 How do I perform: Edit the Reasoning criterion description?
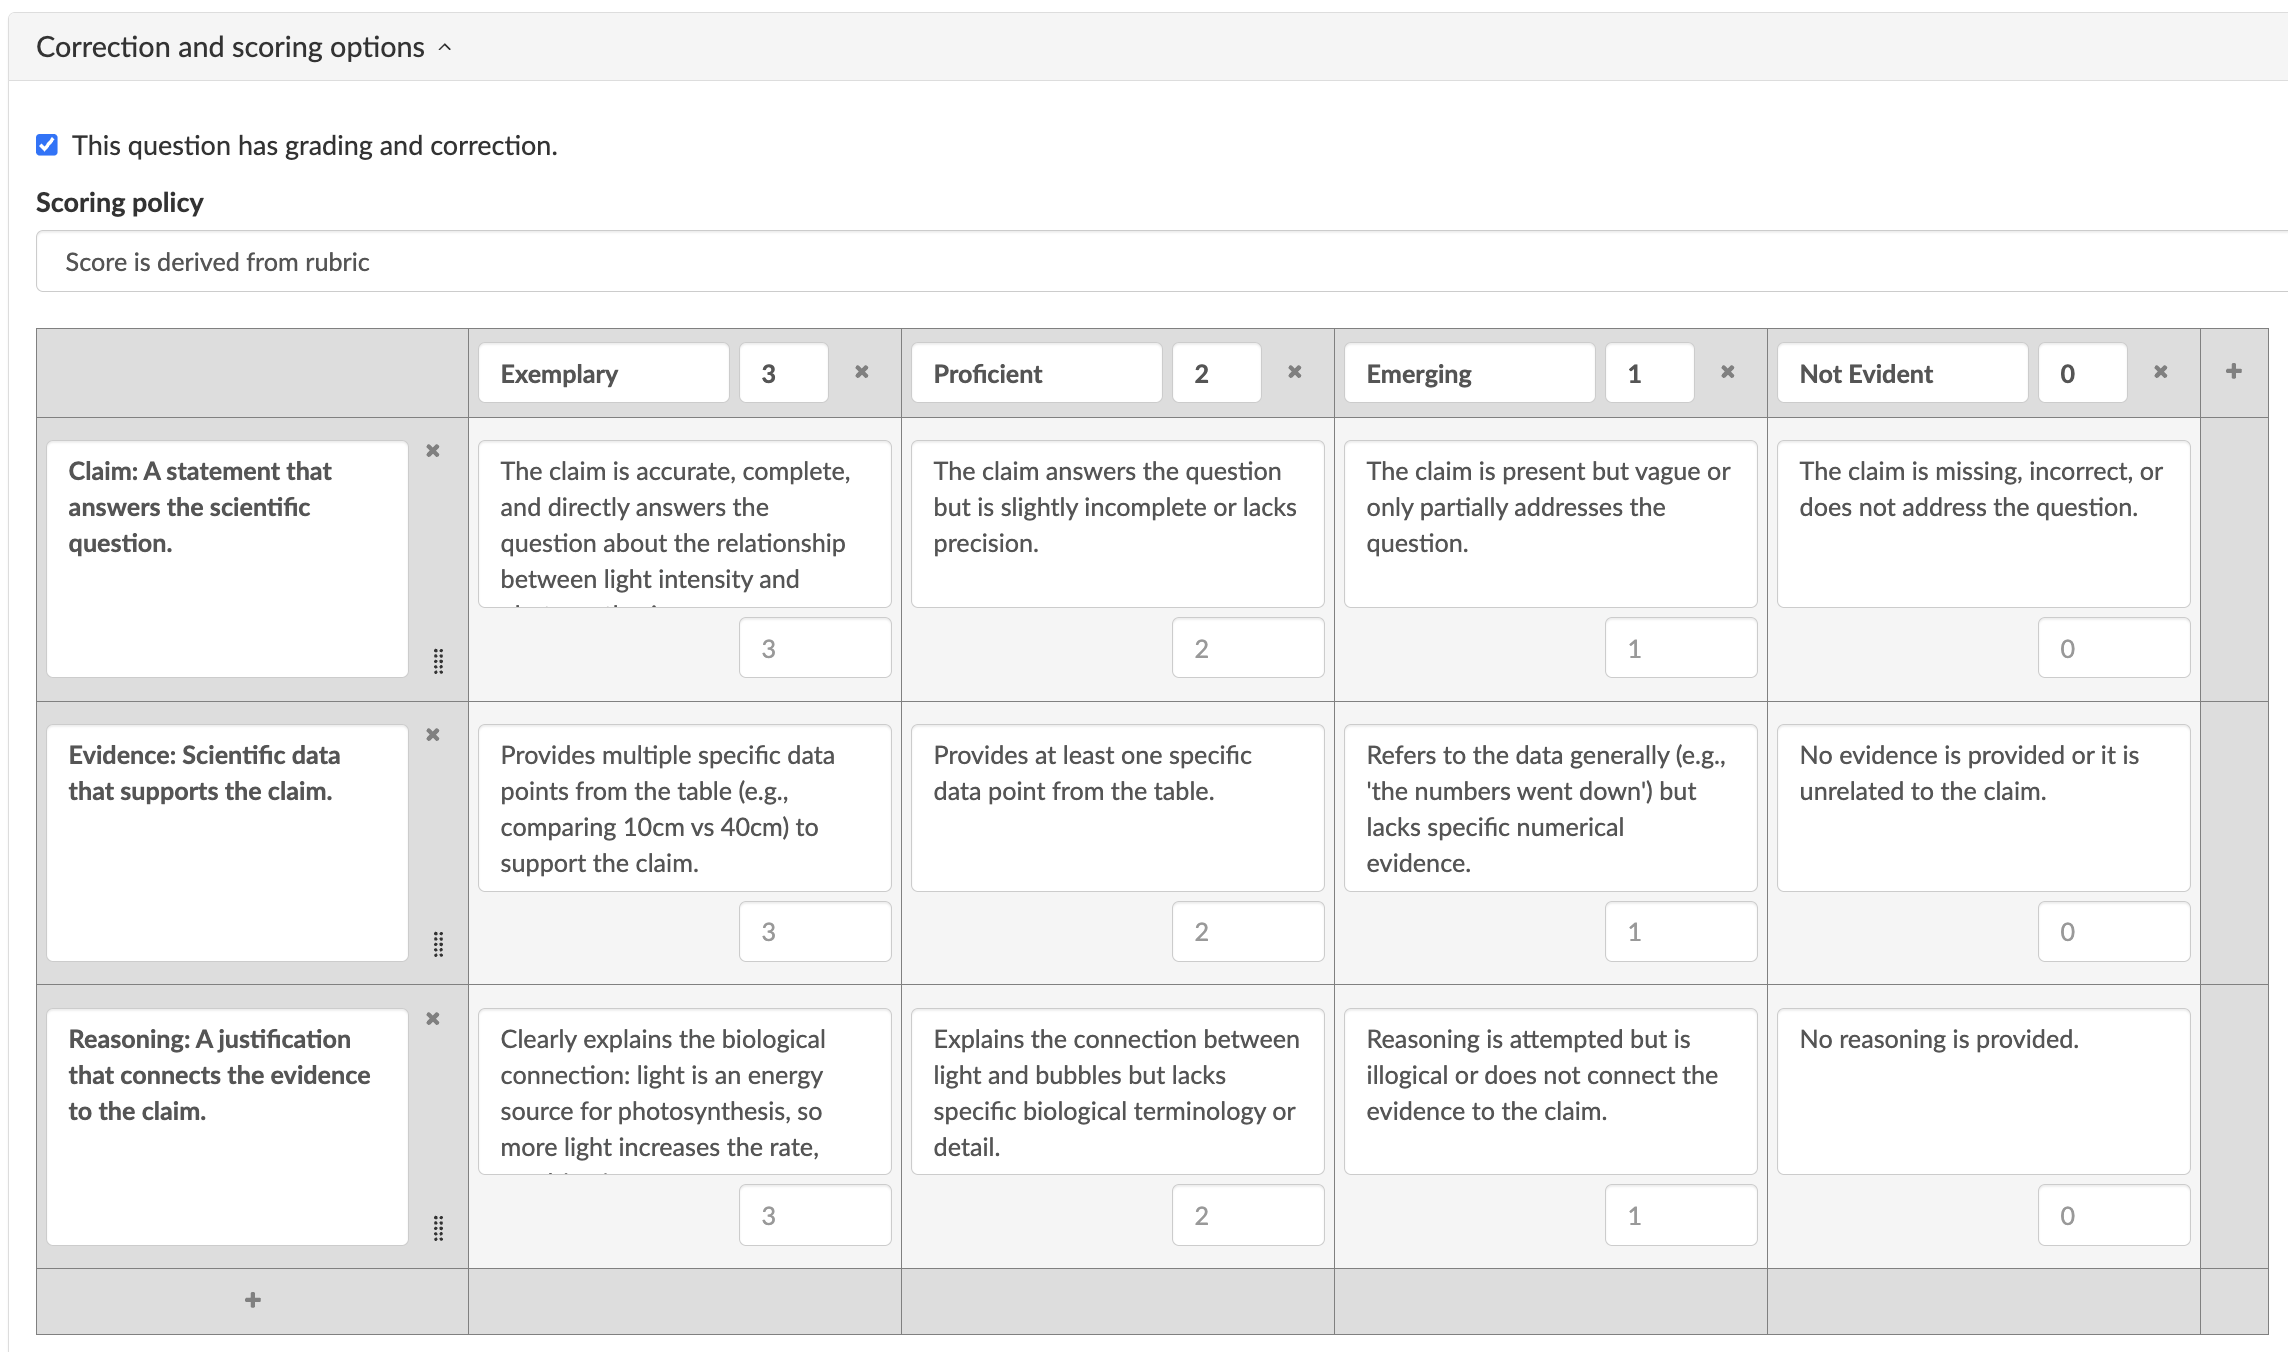click(228, 1127)
